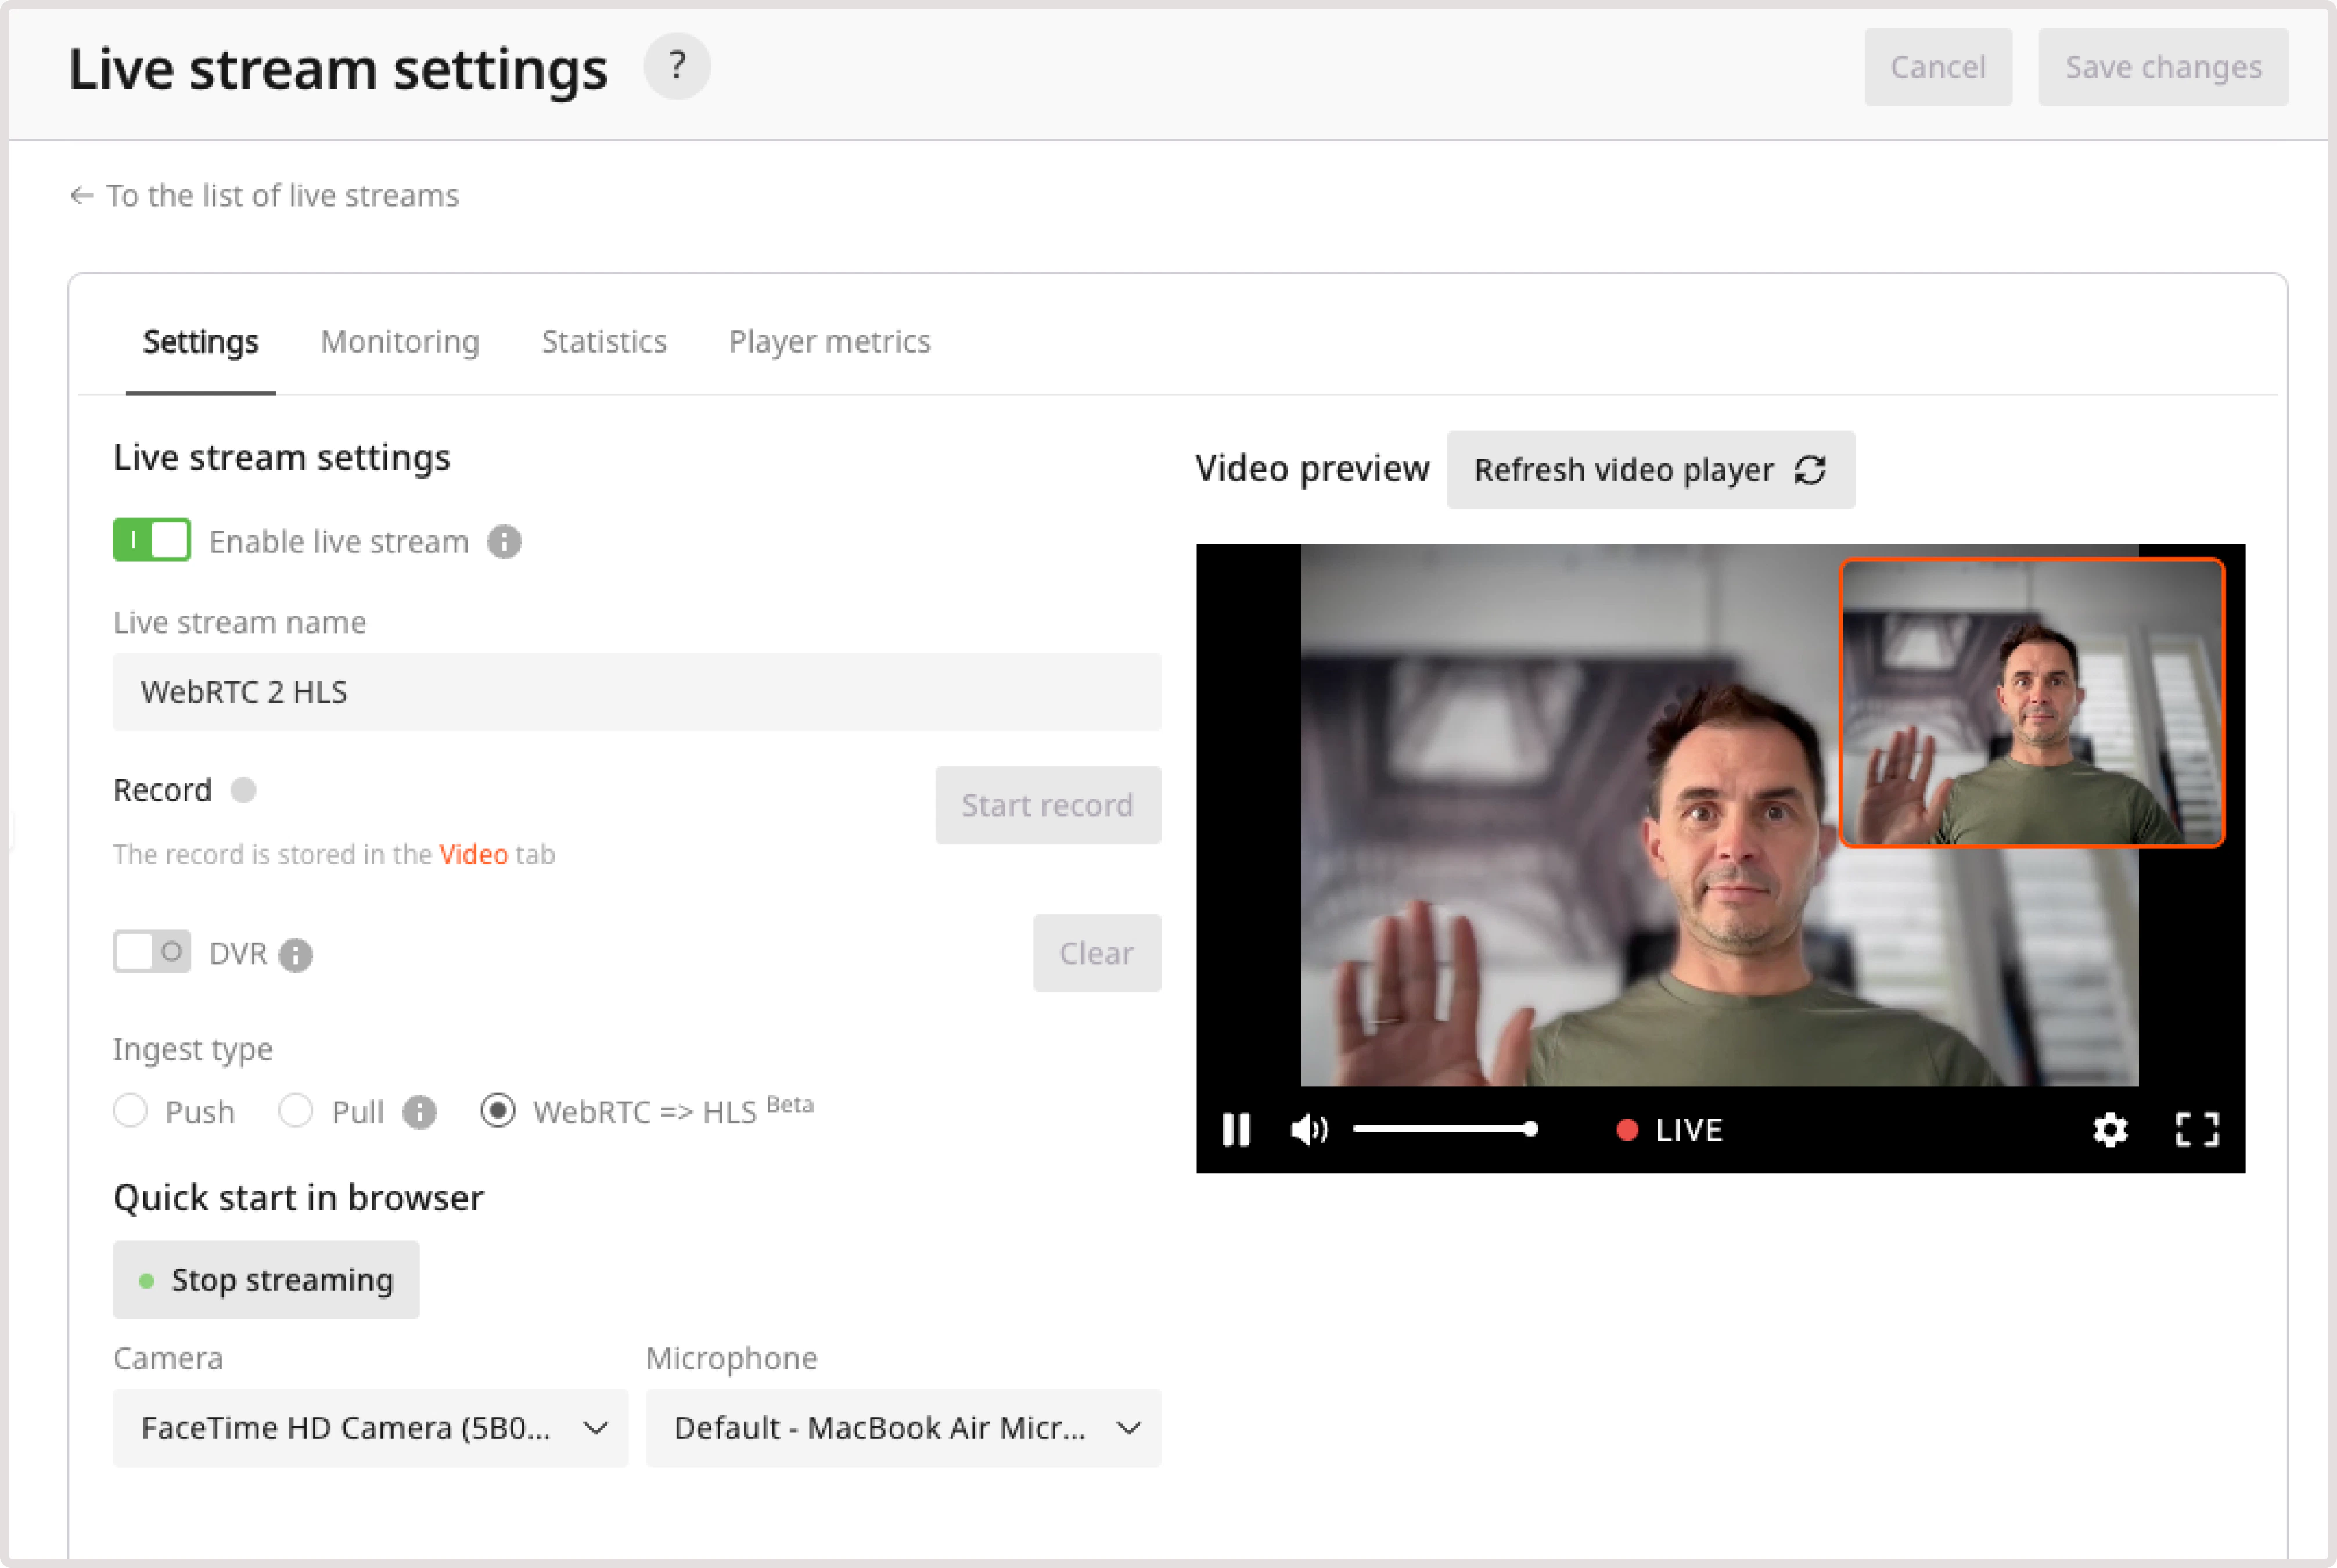
Task: Click the Stop streaming button
Action: (266, 1279)
